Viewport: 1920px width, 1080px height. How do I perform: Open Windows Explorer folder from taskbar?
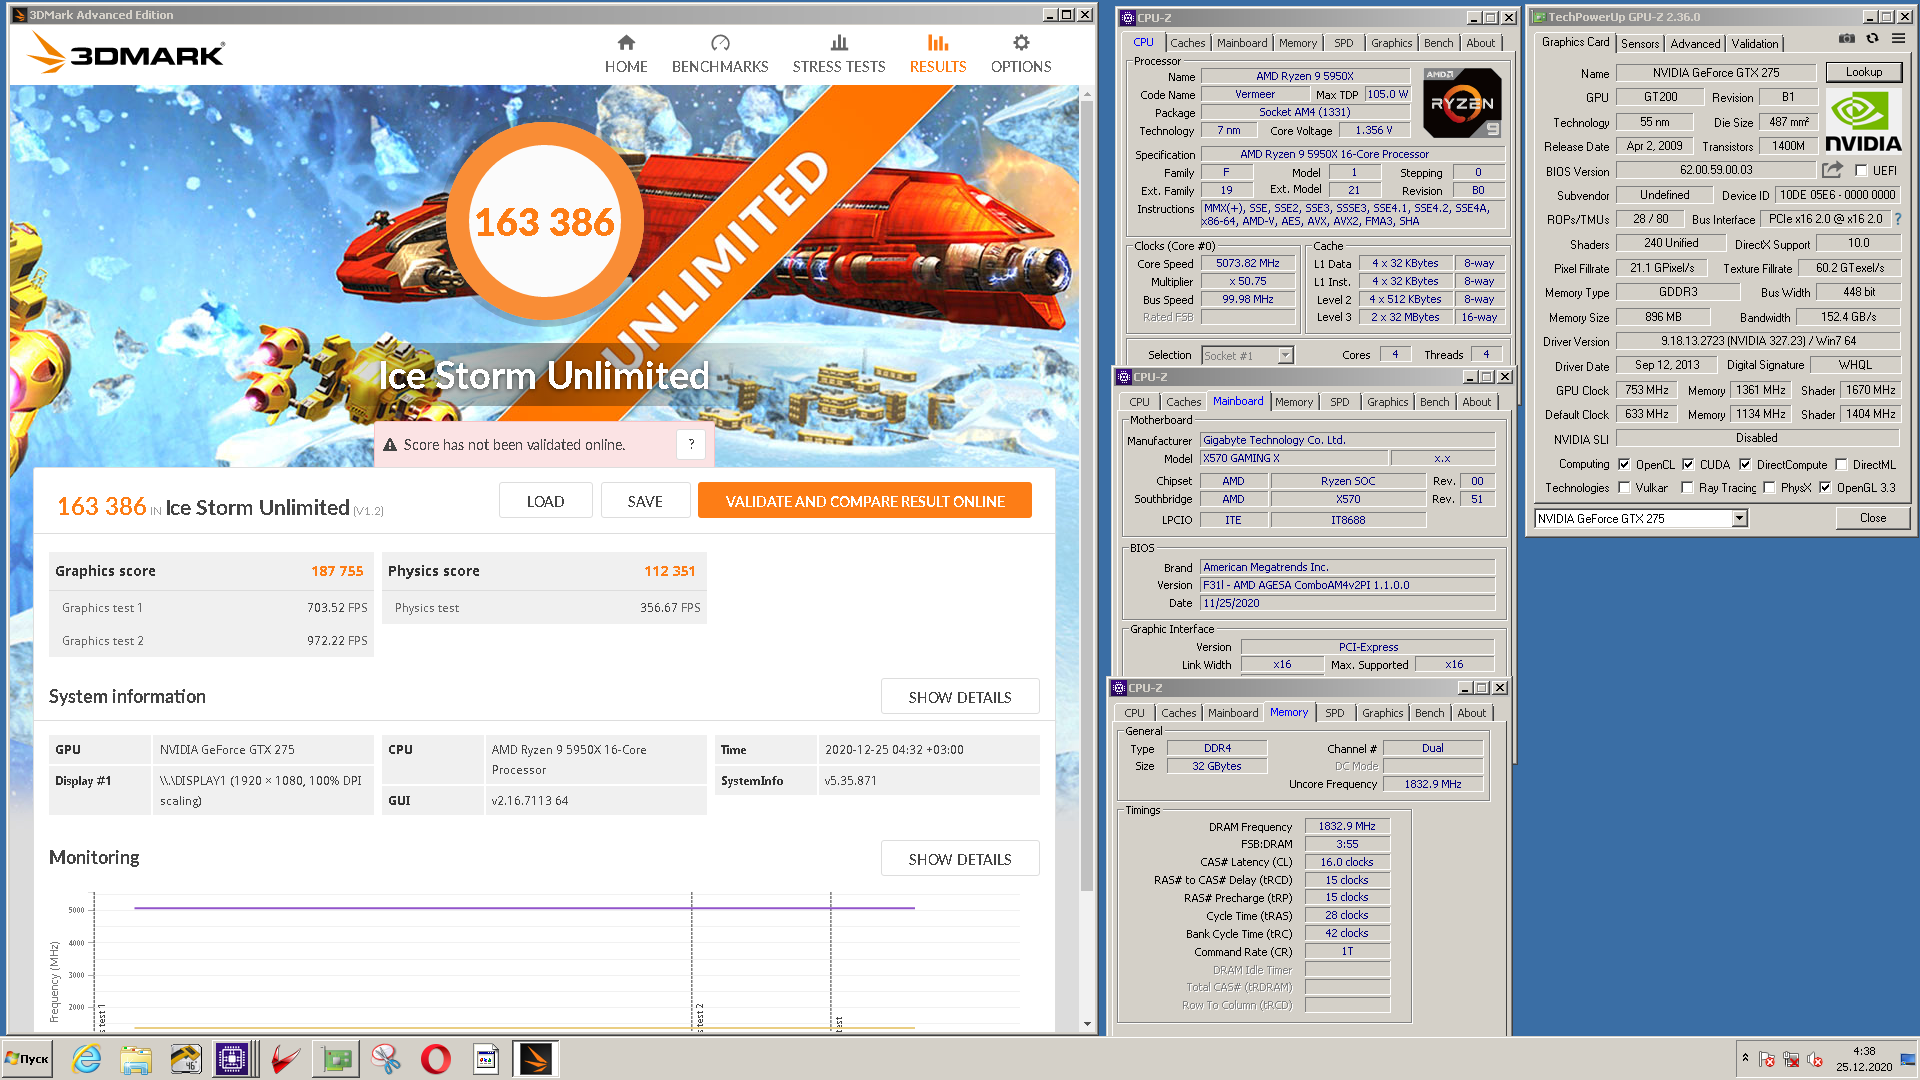(136, 1059)
